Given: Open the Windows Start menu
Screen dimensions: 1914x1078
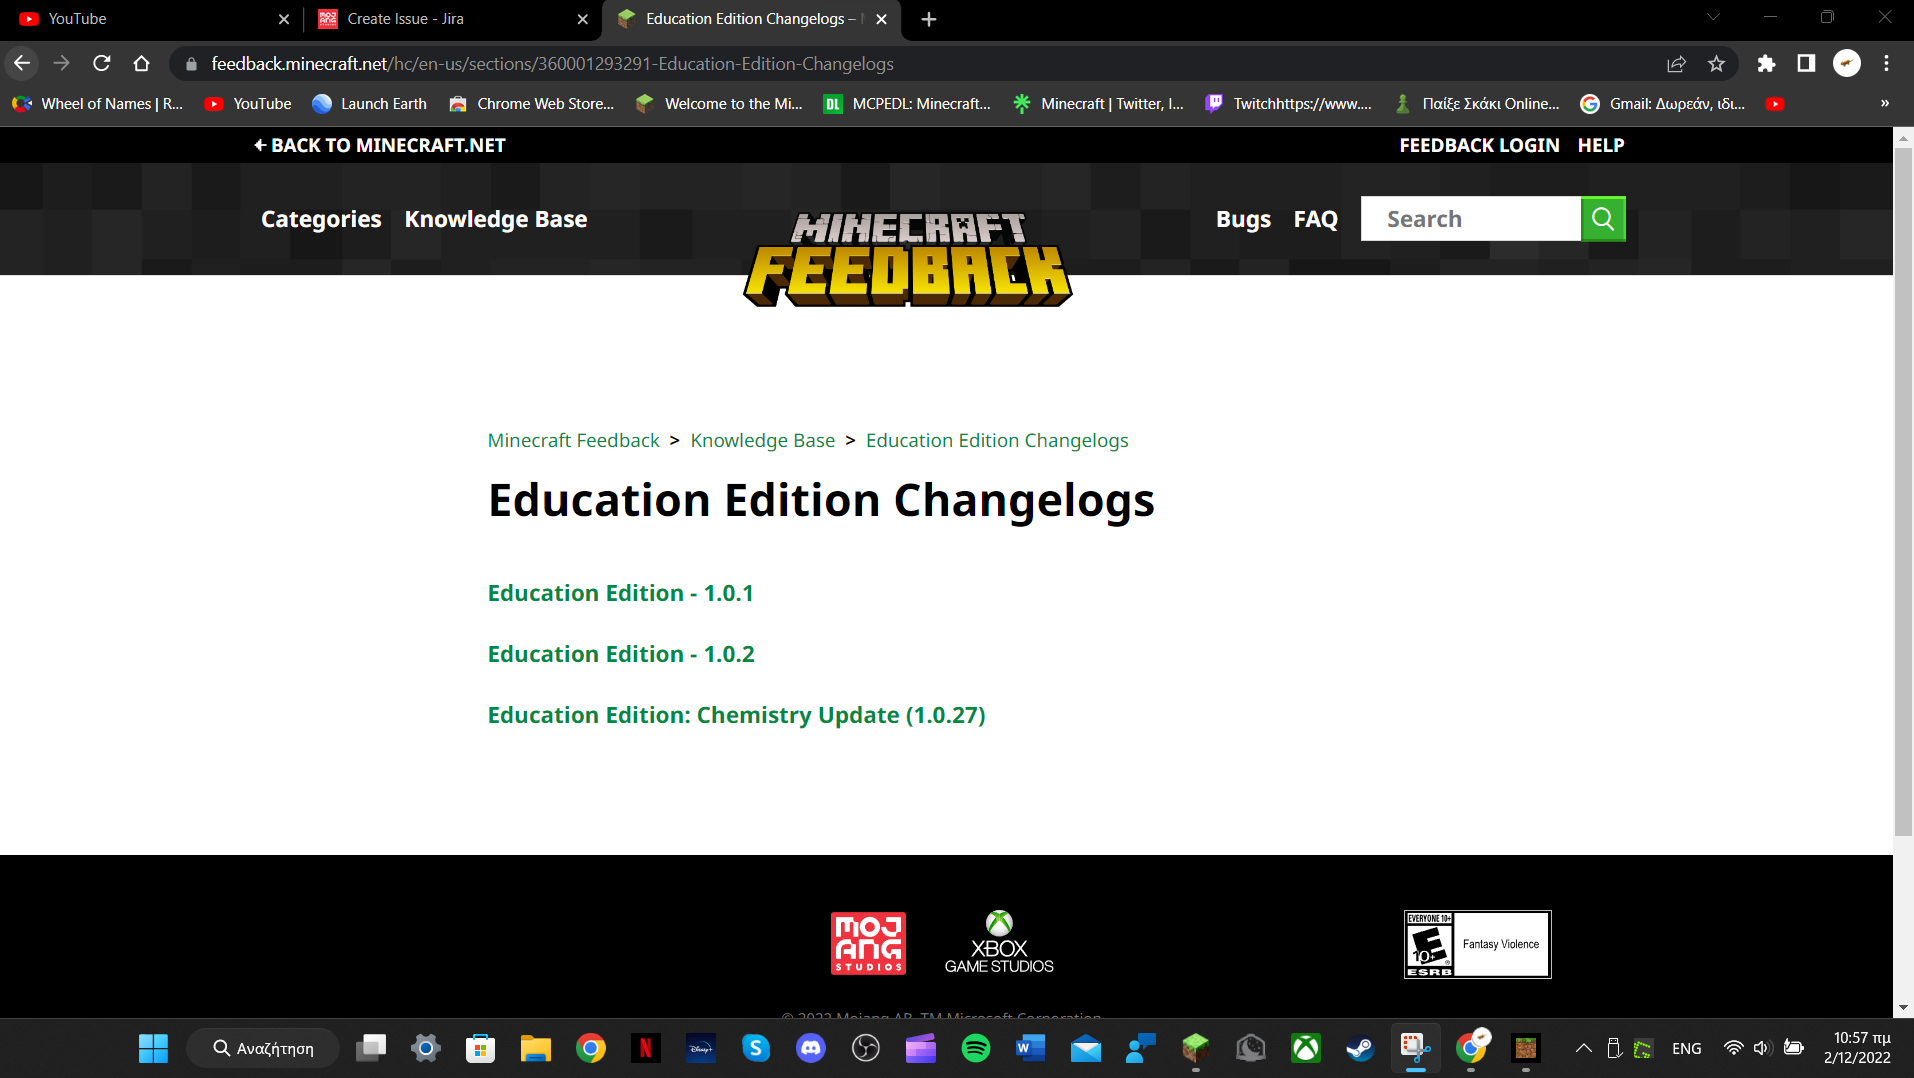Looking at the screenshot, I should click(153, 1048).
